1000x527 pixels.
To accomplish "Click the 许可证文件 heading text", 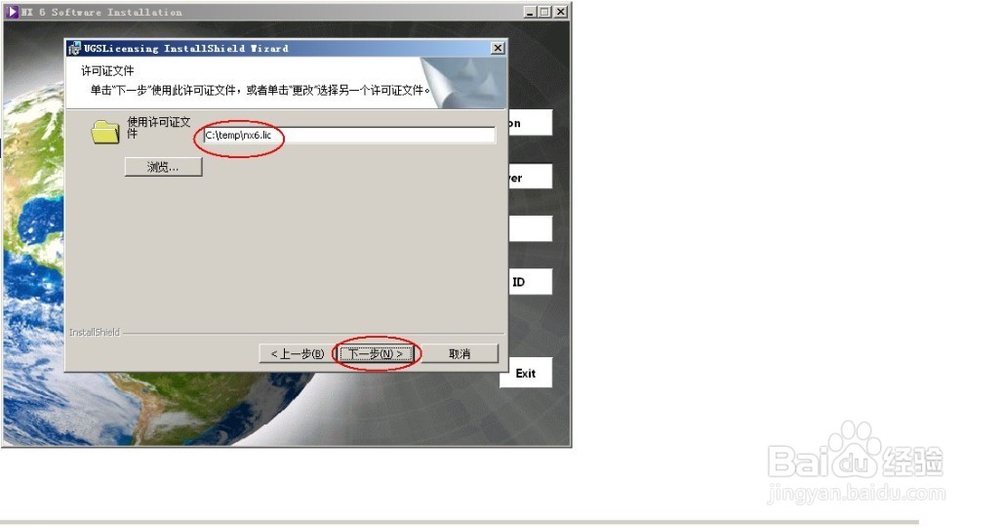I will 107,71.
